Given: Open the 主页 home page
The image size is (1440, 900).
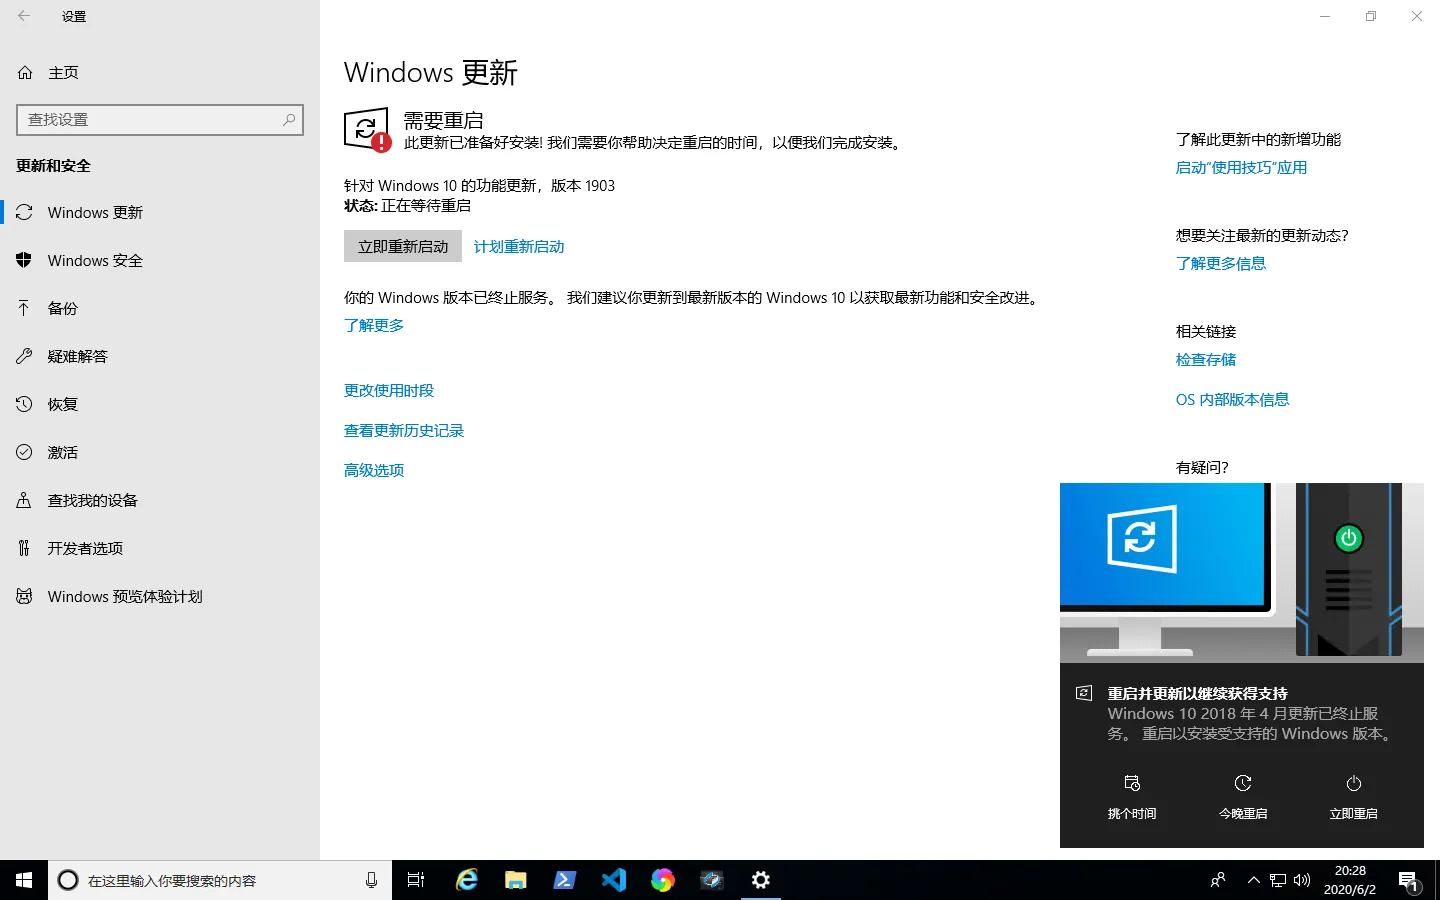Looking at the screenshot, I should [62, 72].
